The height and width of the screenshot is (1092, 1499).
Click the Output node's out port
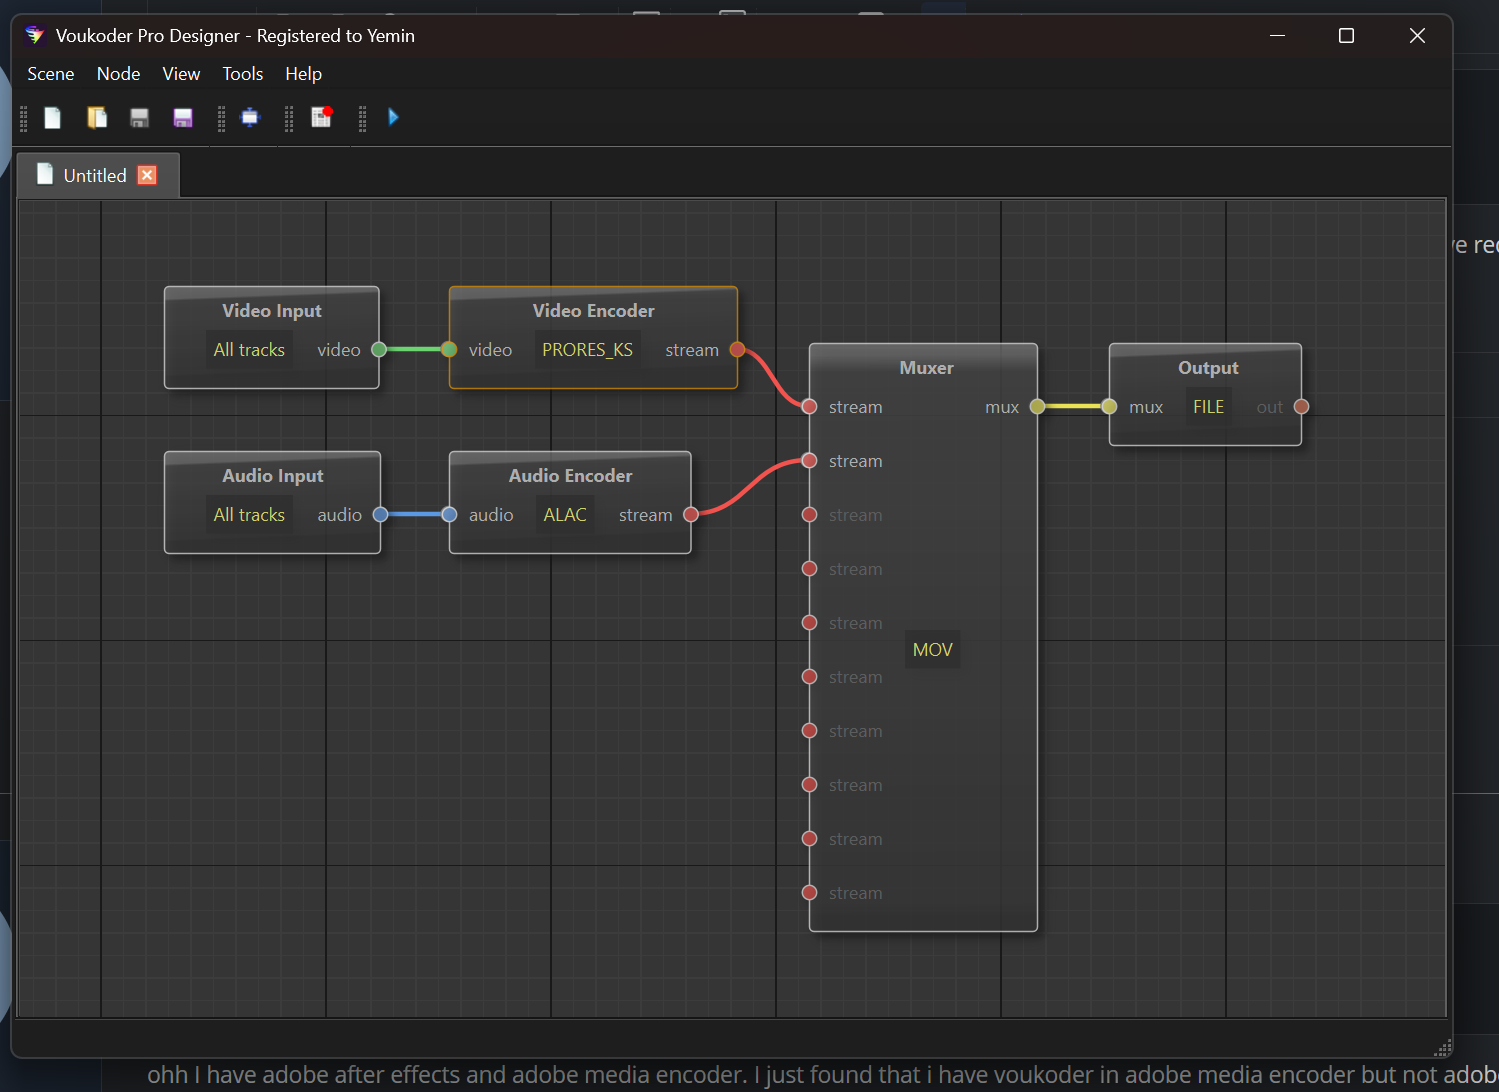click(x=1301, y=407)
